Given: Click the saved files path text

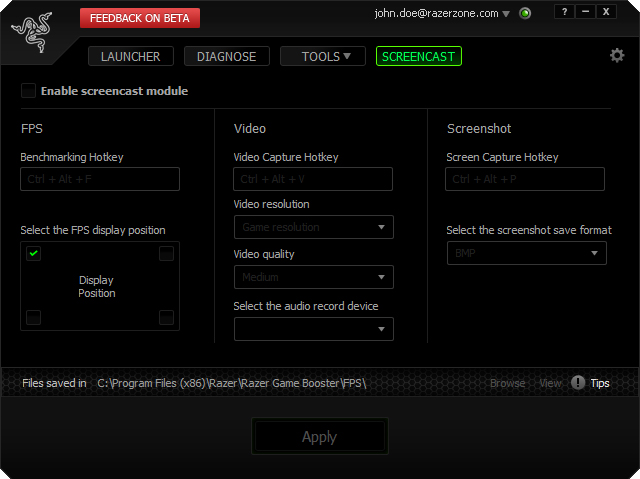Looking at the screenshot, I should tap(231, 384).
